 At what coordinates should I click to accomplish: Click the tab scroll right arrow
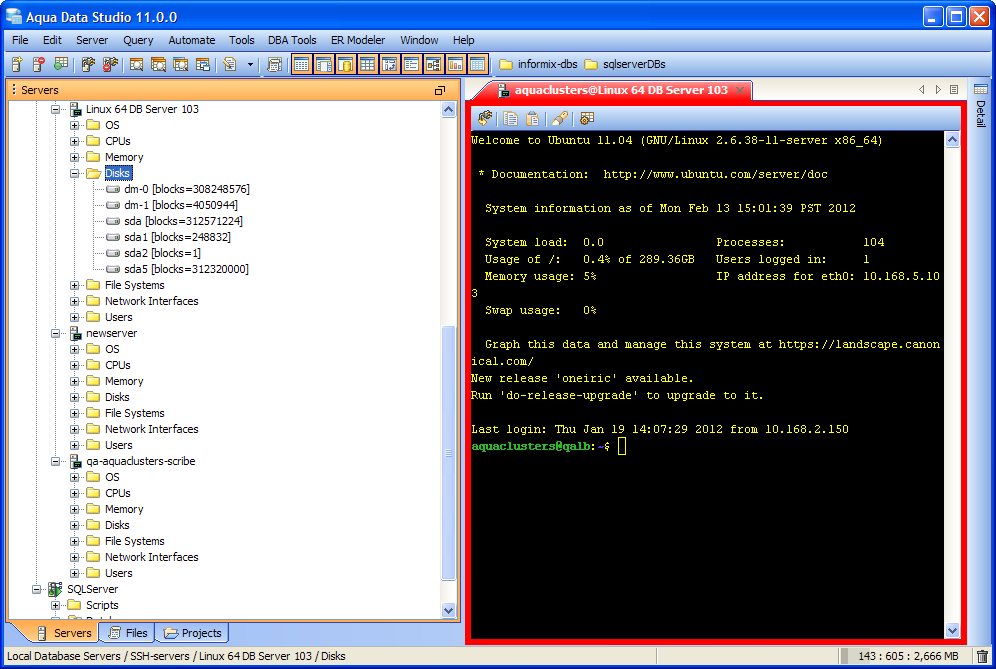(x=938, y=90)
